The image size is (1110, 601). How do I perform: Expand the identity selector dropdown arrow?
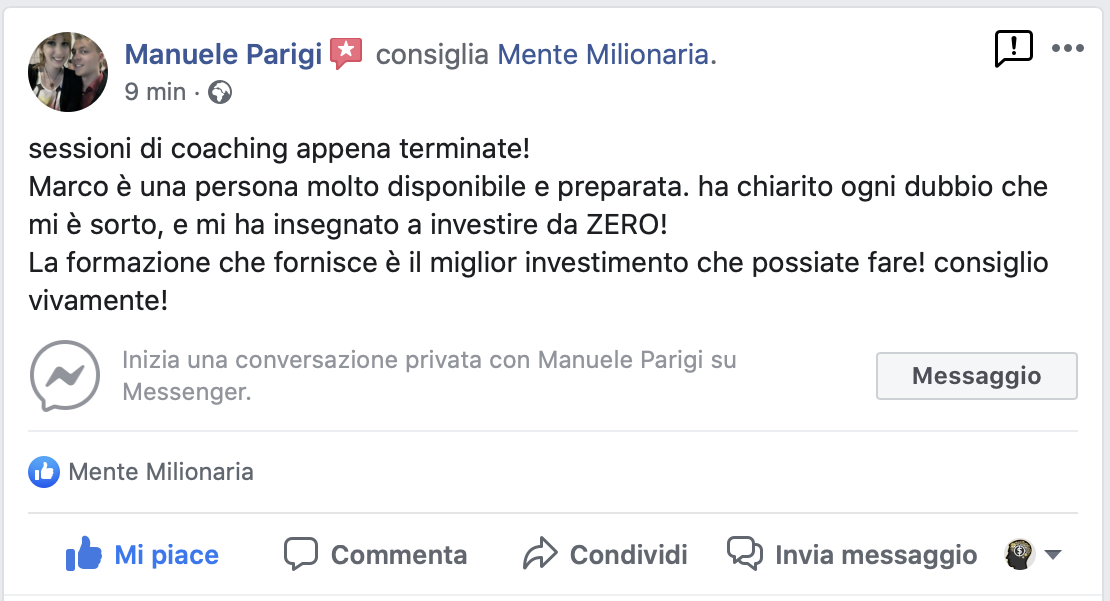pos(1052,554)
